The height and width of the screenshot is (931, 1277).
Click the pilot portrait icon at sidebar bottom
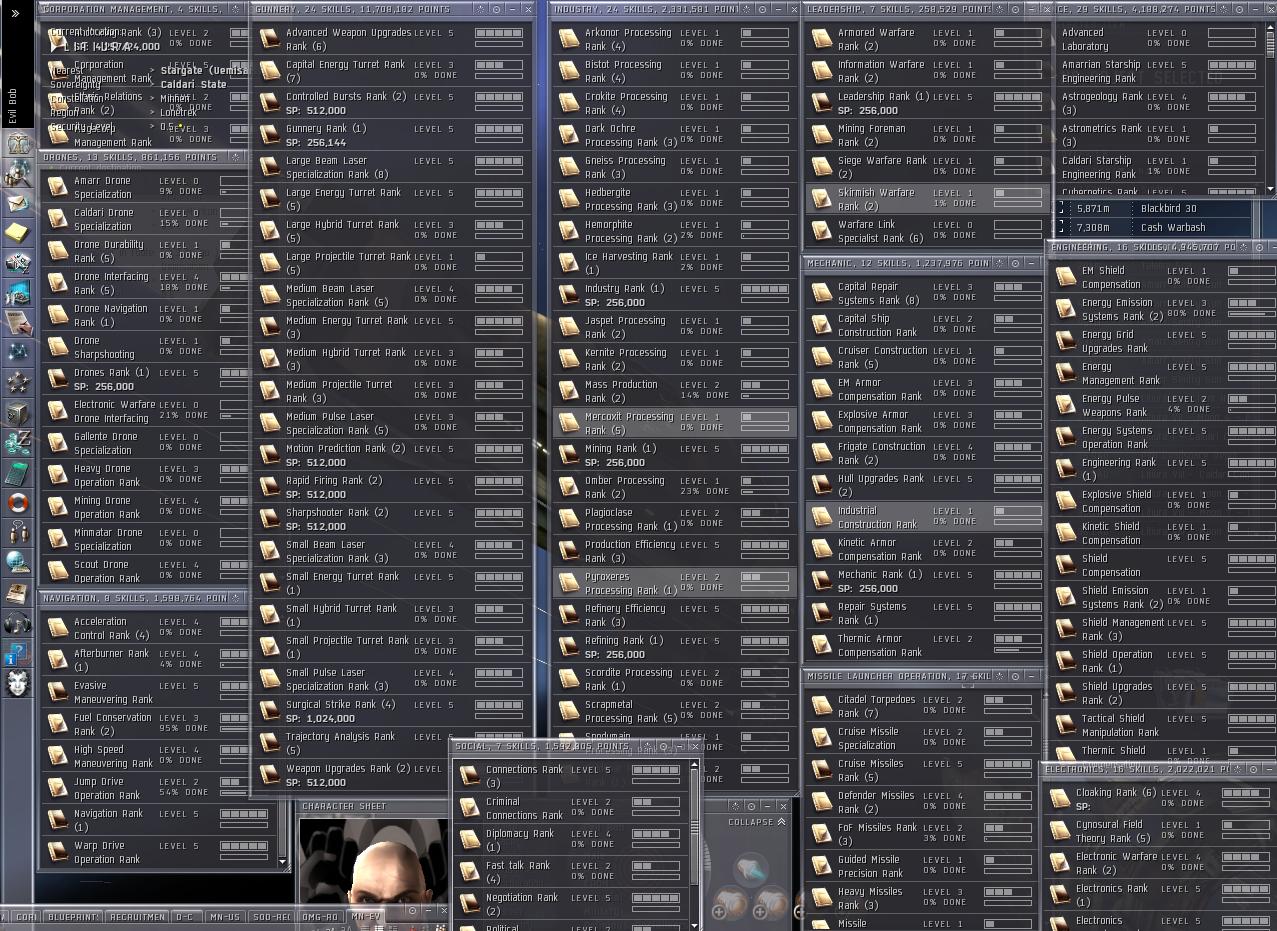[18, 684]
